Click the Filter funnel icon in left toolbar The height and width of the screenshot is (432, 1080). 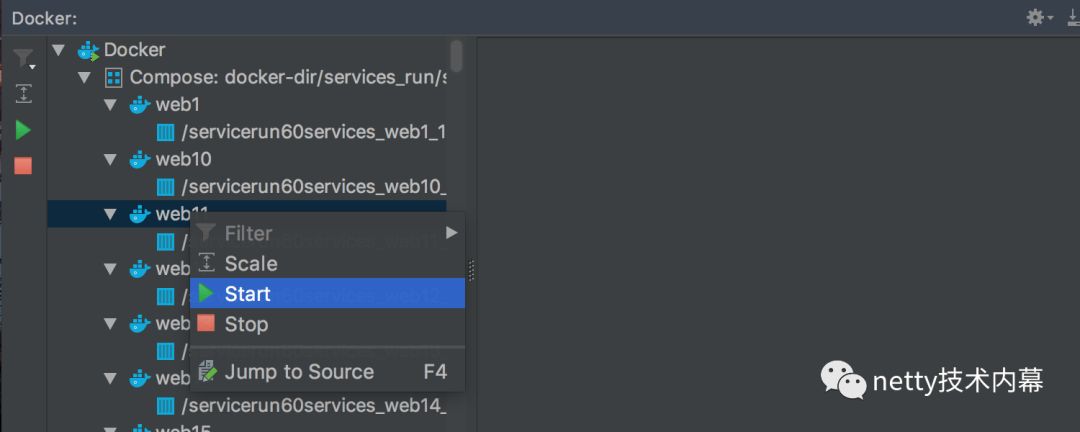coord(23,59)
